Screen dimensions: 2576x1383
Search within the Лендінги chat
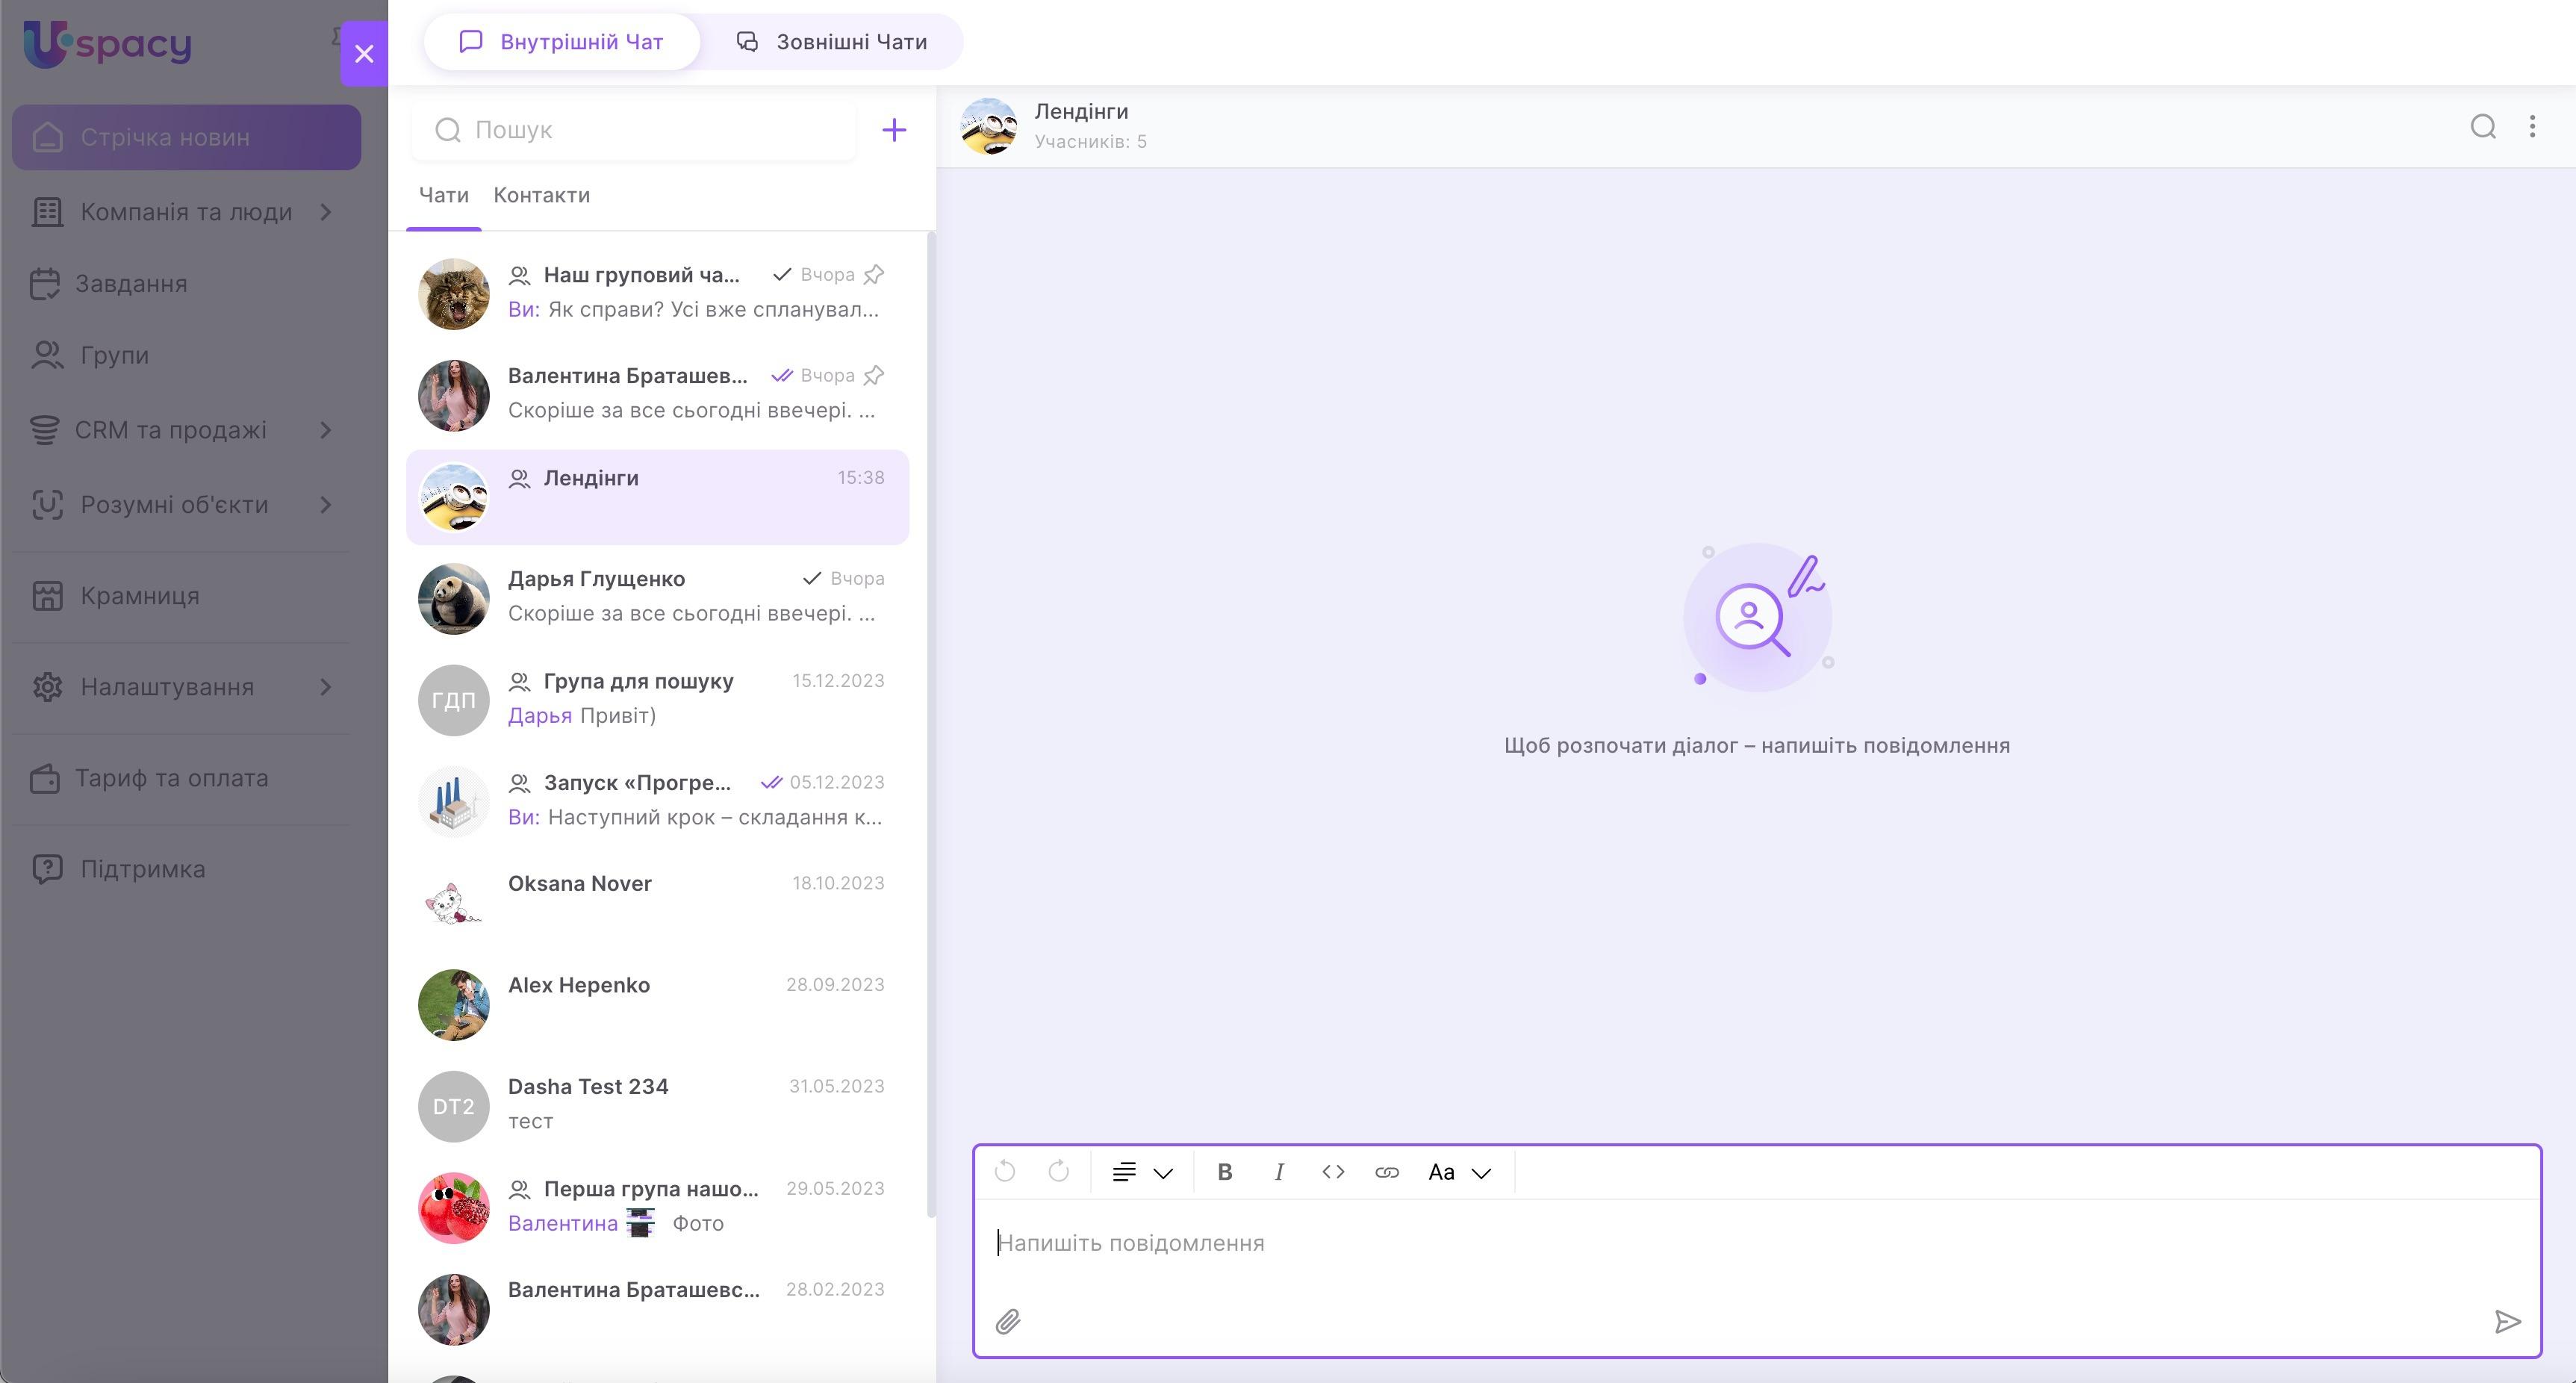2483,127
